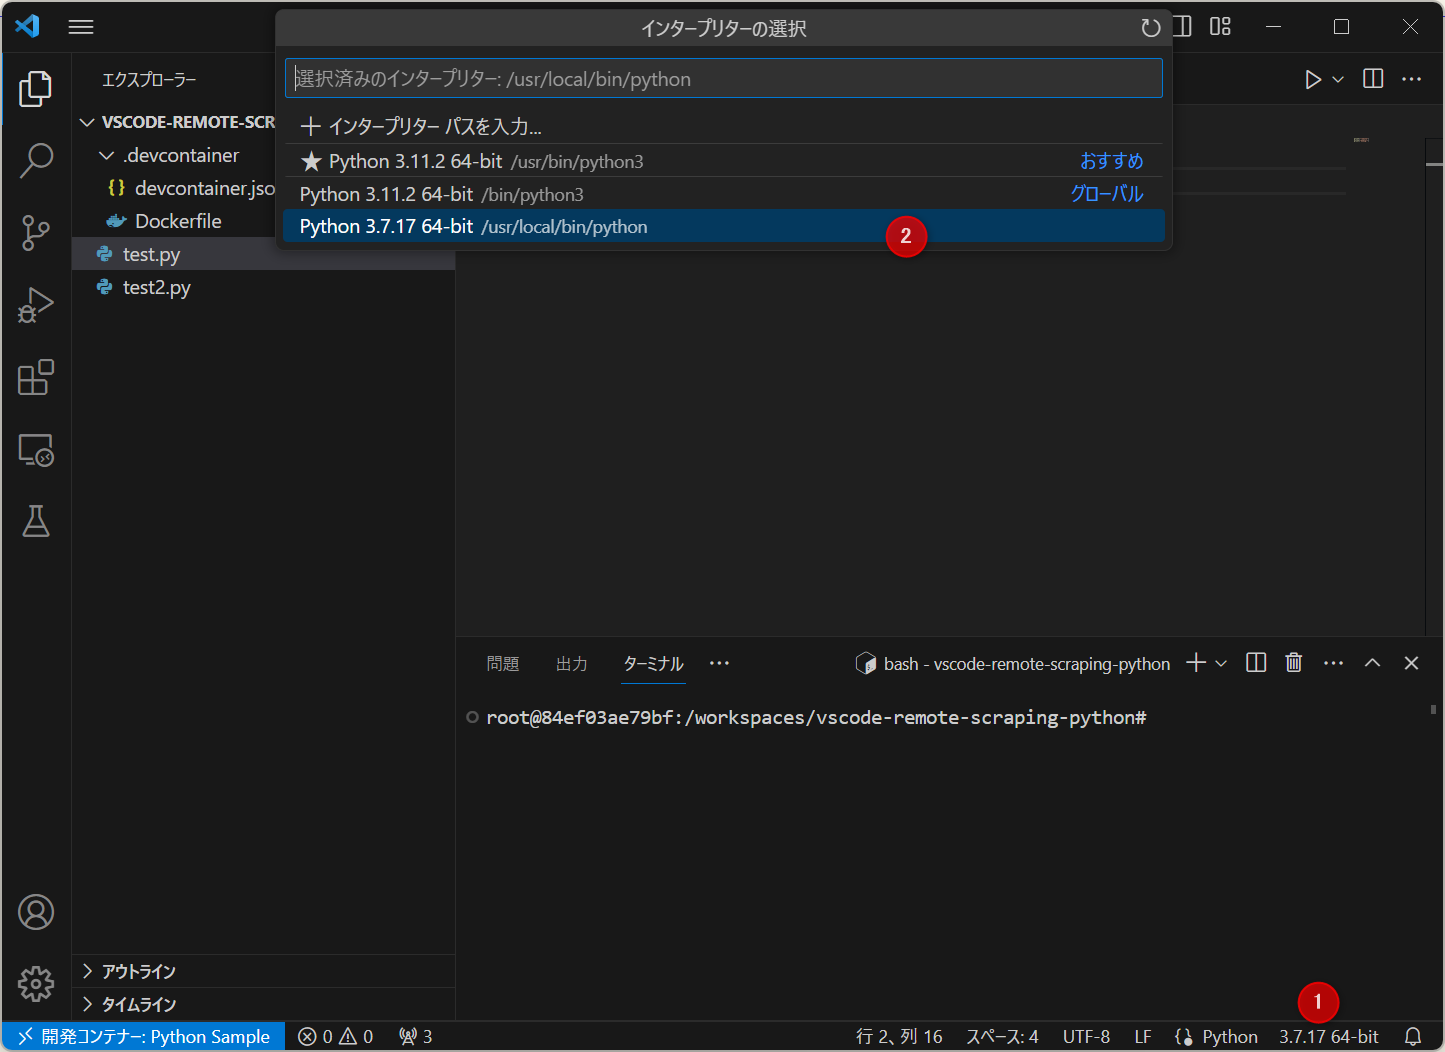The width and height of the screenshot is (1445, 1052).
Task: Collapse the VSCODE-REMOTE-SCR workspace folder
Action: 178,122
